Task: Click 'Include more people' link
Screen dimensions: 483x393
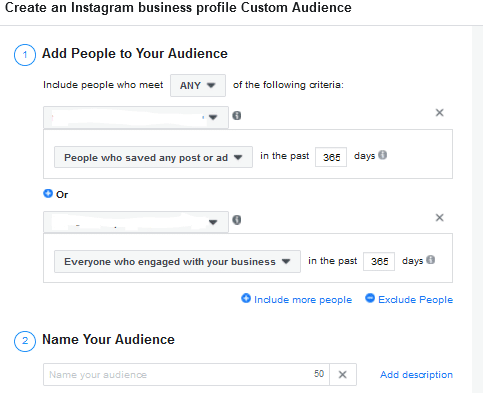Action: point(296,299)
